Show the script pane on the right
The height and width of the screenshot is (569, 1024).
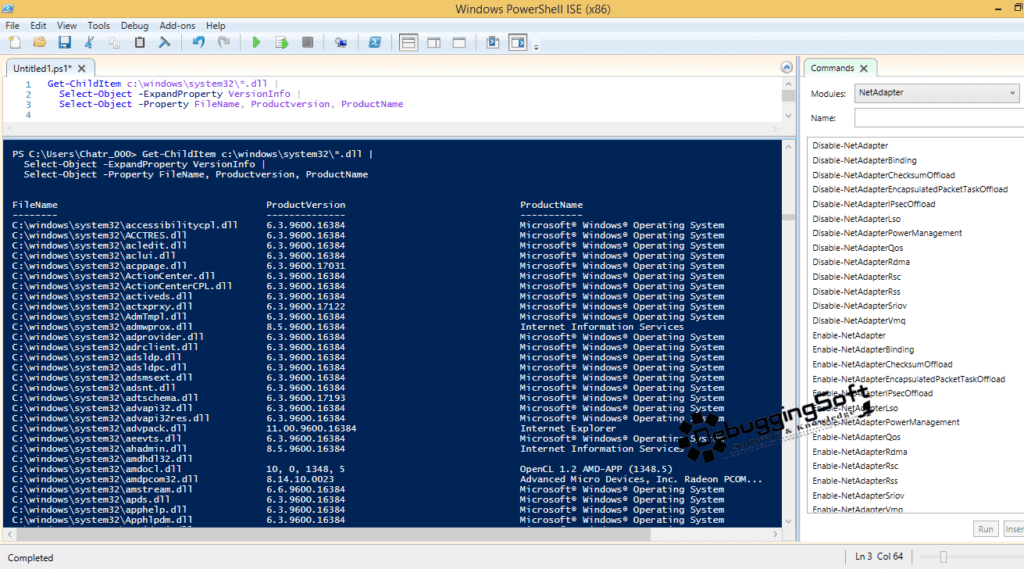[x=434, y=42]
